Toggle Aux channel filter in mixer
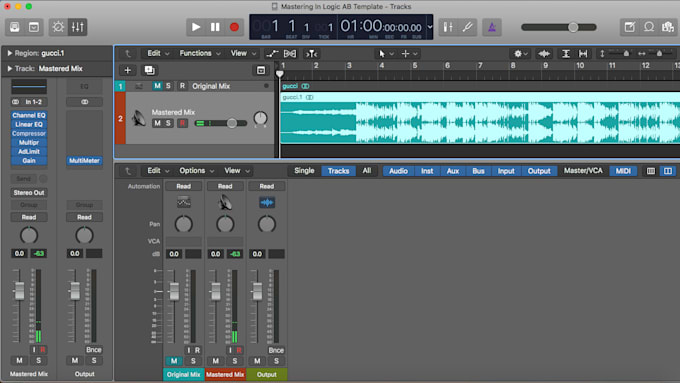This screenshot has width=680, height=383. point(453,171)
